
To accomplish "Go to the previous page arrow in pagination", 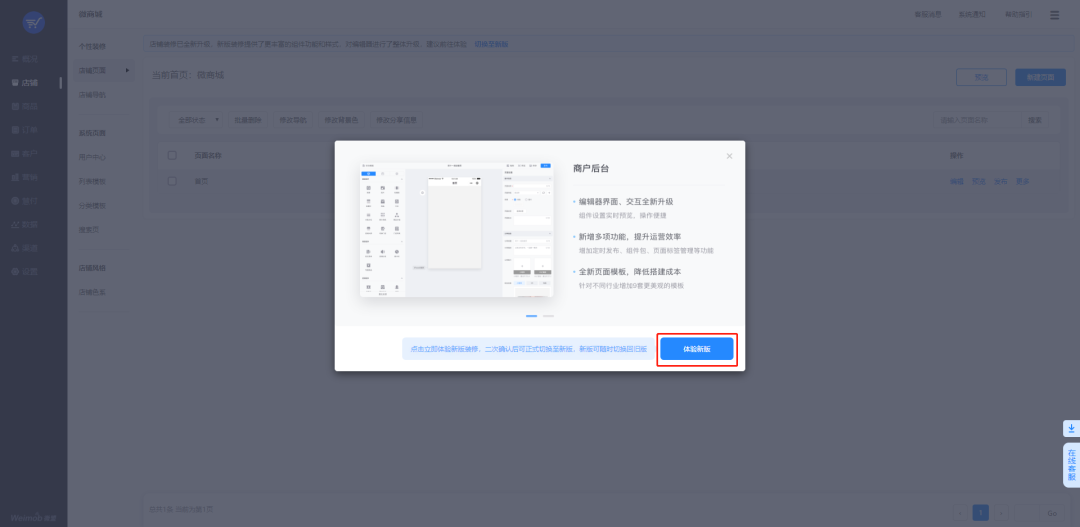I will click(x=961, y=513).
